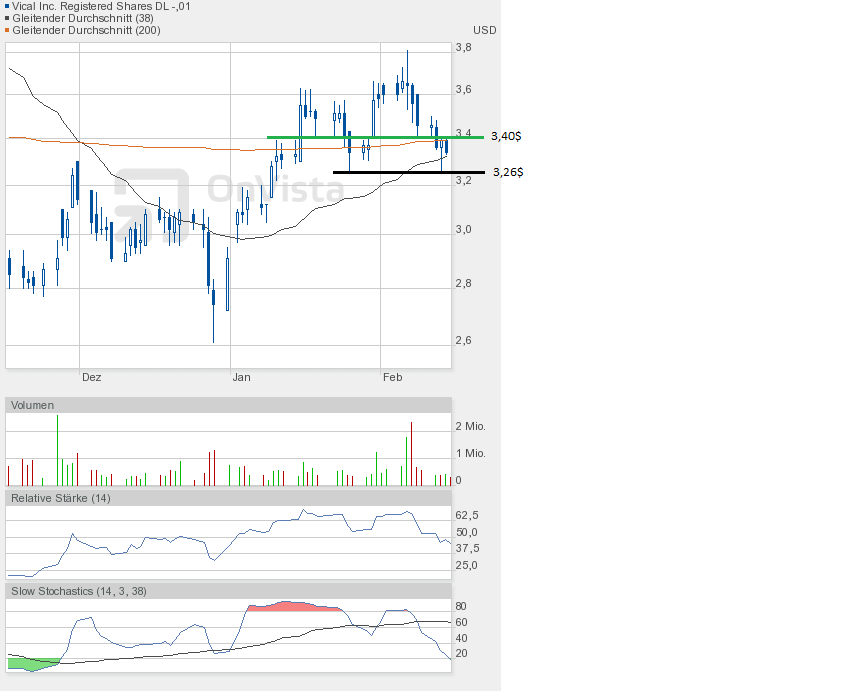This screenshot has width=850, height=691.
Task: Click the dark 38-day average legend square
Action: (x=7, y=18)
